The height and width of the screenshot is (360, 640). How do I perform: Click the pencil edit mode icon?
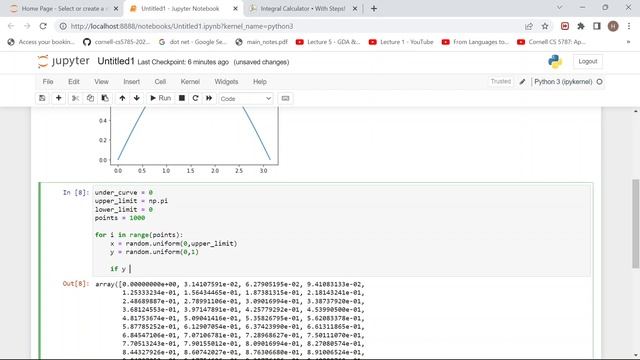[x=522, y=82]
